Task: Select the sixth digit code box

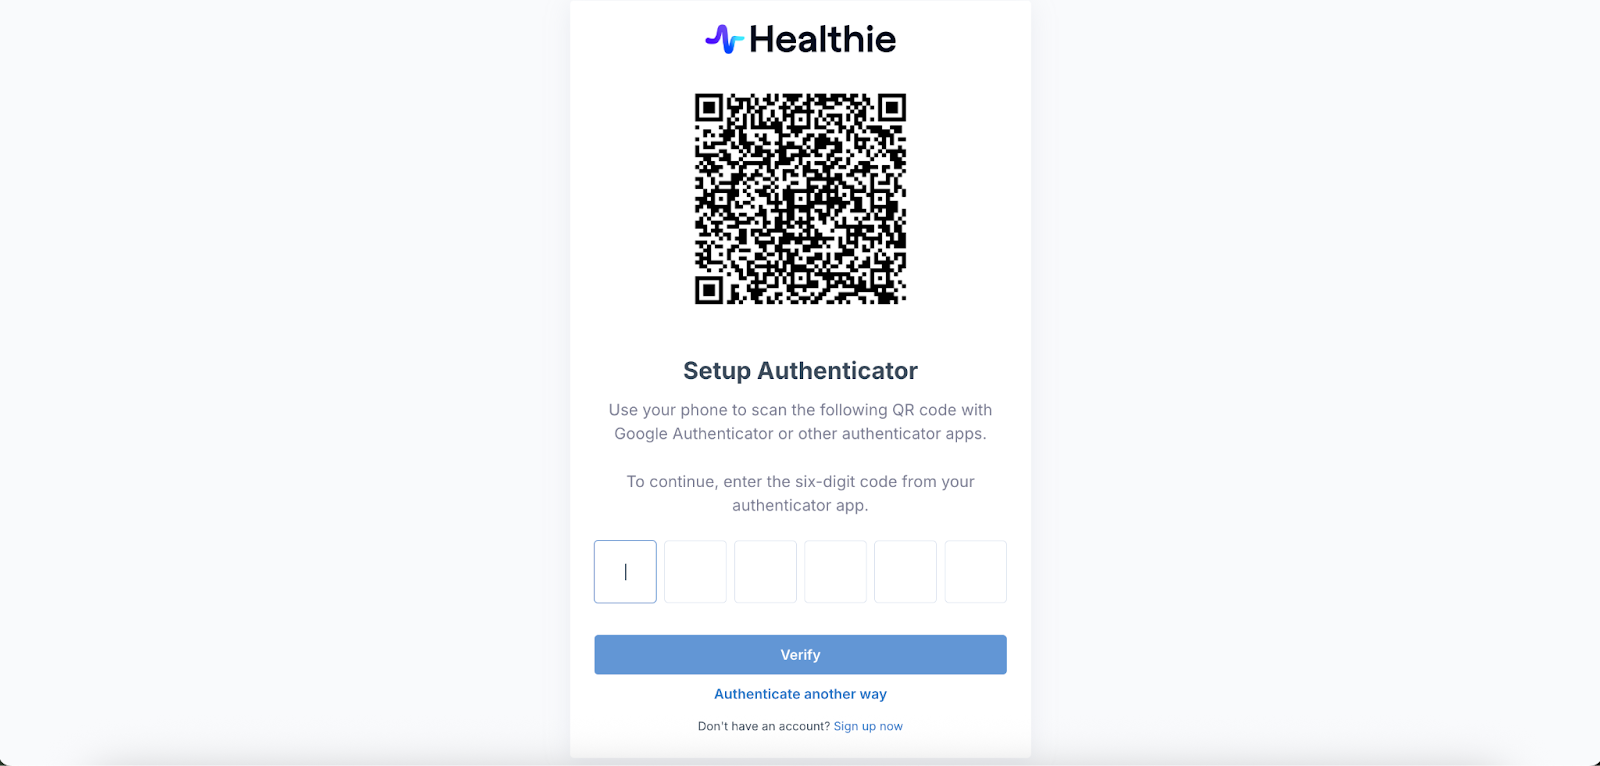Action: (x=975, y=572)
